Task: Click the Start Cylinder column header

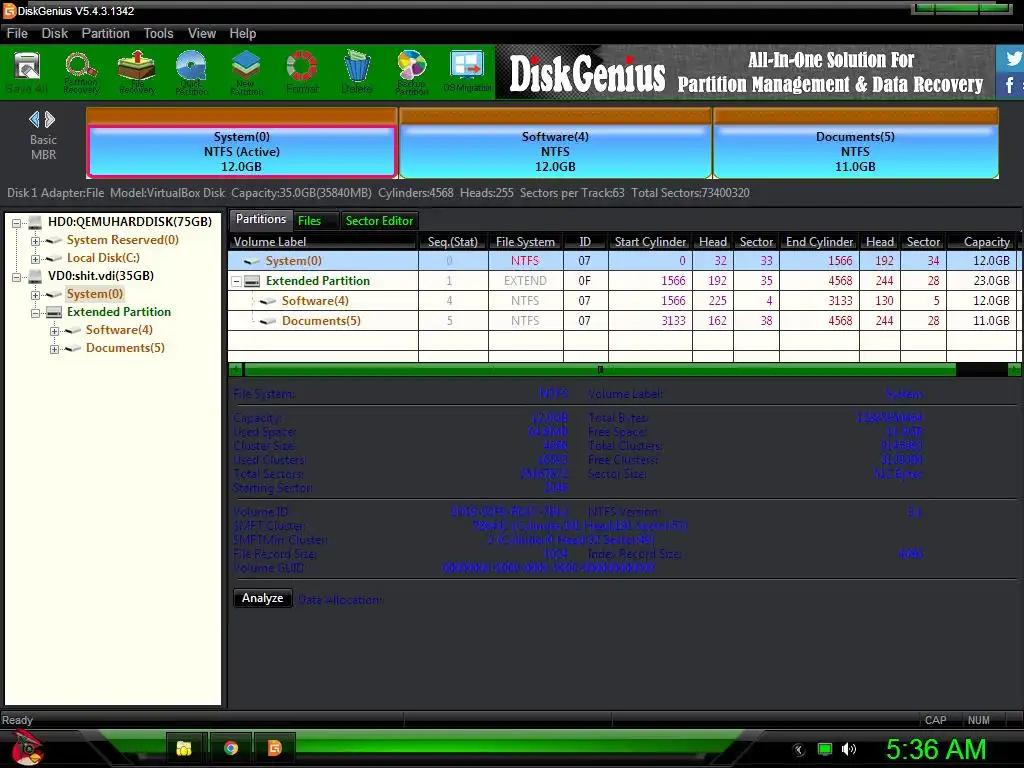Action: click(650, 242)
